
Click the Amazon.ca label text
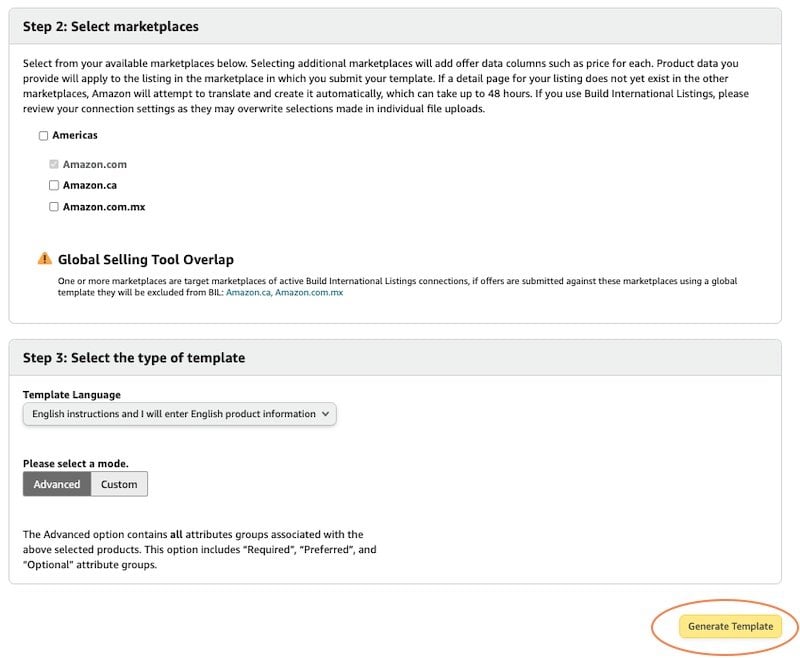pos(90,185)
